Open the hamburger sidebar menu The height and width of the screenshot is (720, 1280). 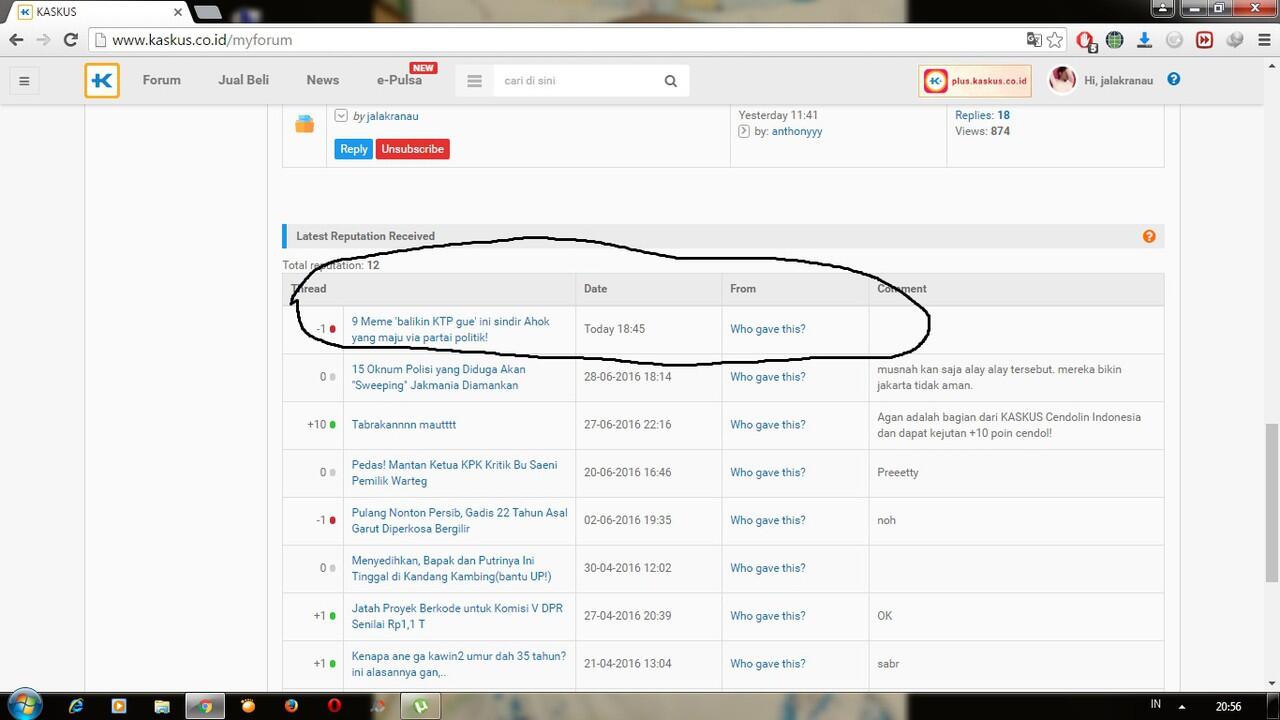pyautogui.click(x=24, y=81)
